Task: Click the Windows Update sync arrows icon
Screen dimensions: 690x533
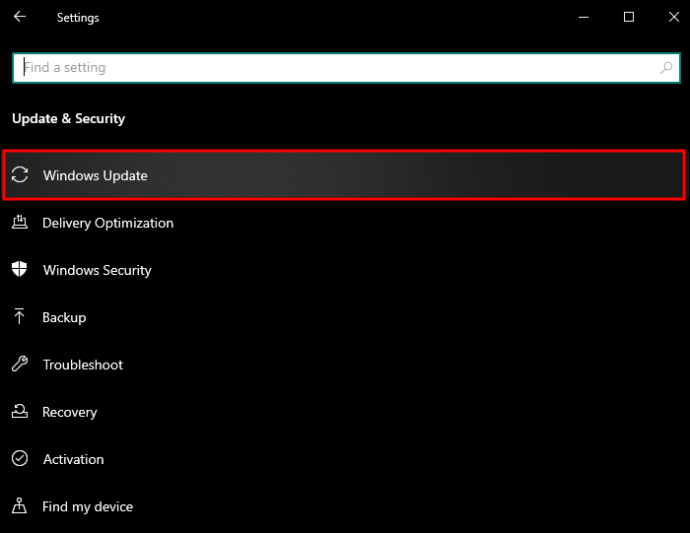Action: [x=20, y=176]
